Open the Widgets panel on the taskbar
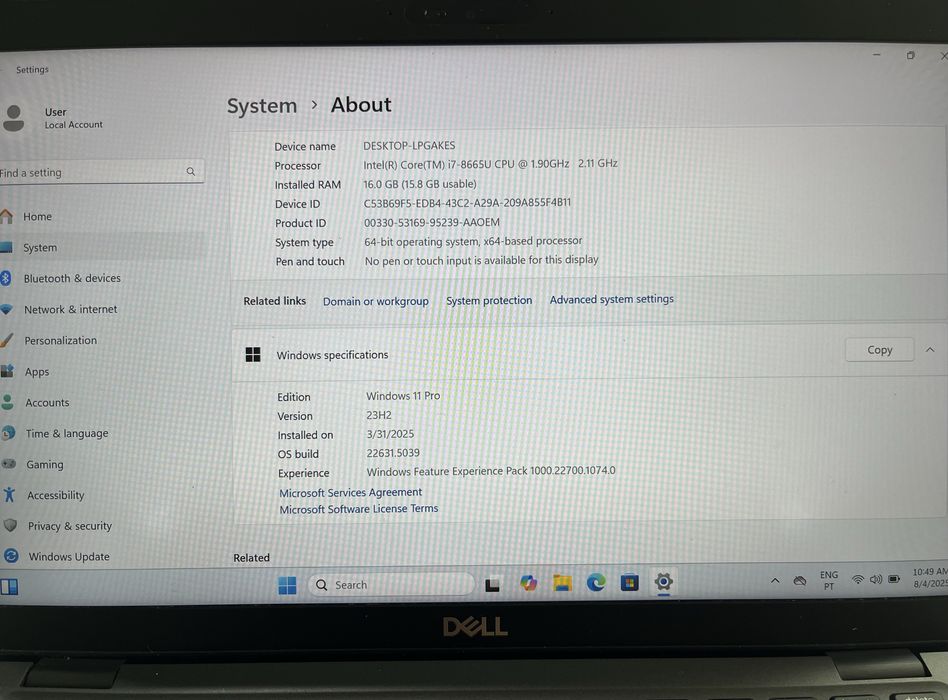The height and width of the screenshot is (700, 948). 9,587
